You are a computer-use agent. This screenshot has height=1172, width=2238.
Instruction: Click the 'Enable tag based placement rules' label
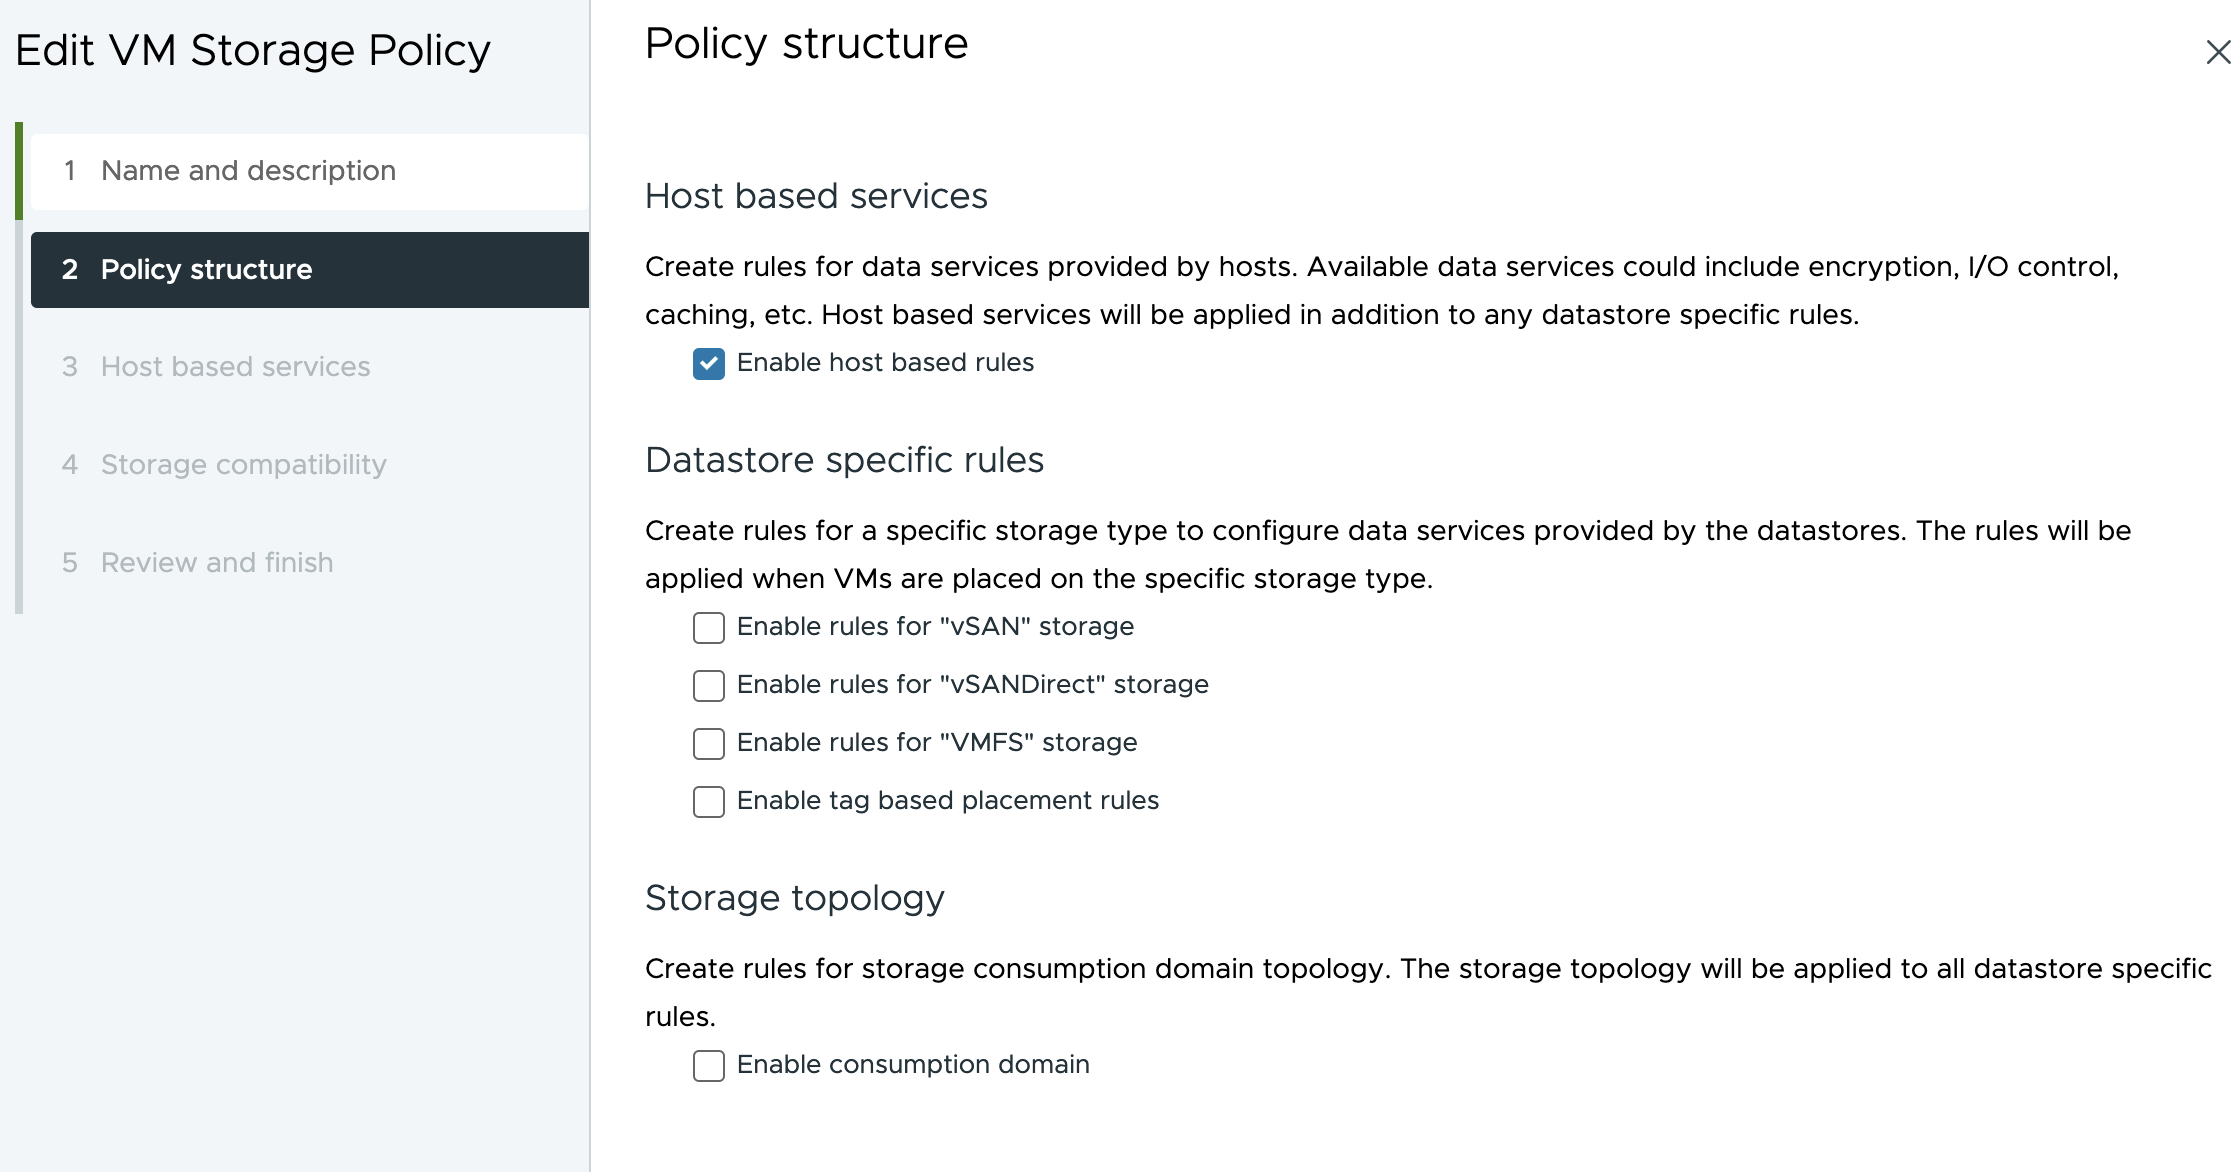[947, 801]
